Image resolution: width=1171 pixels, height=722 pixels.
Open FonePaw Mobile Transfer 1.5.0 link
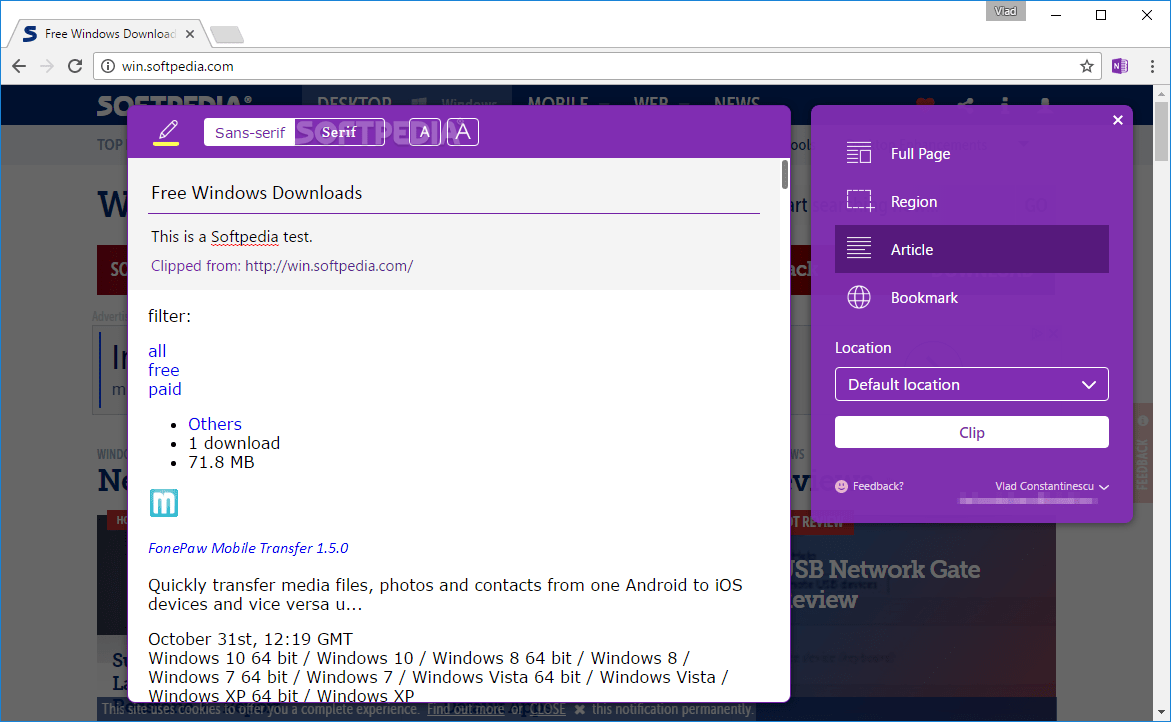pyautogui.click(x=248, y=548)
